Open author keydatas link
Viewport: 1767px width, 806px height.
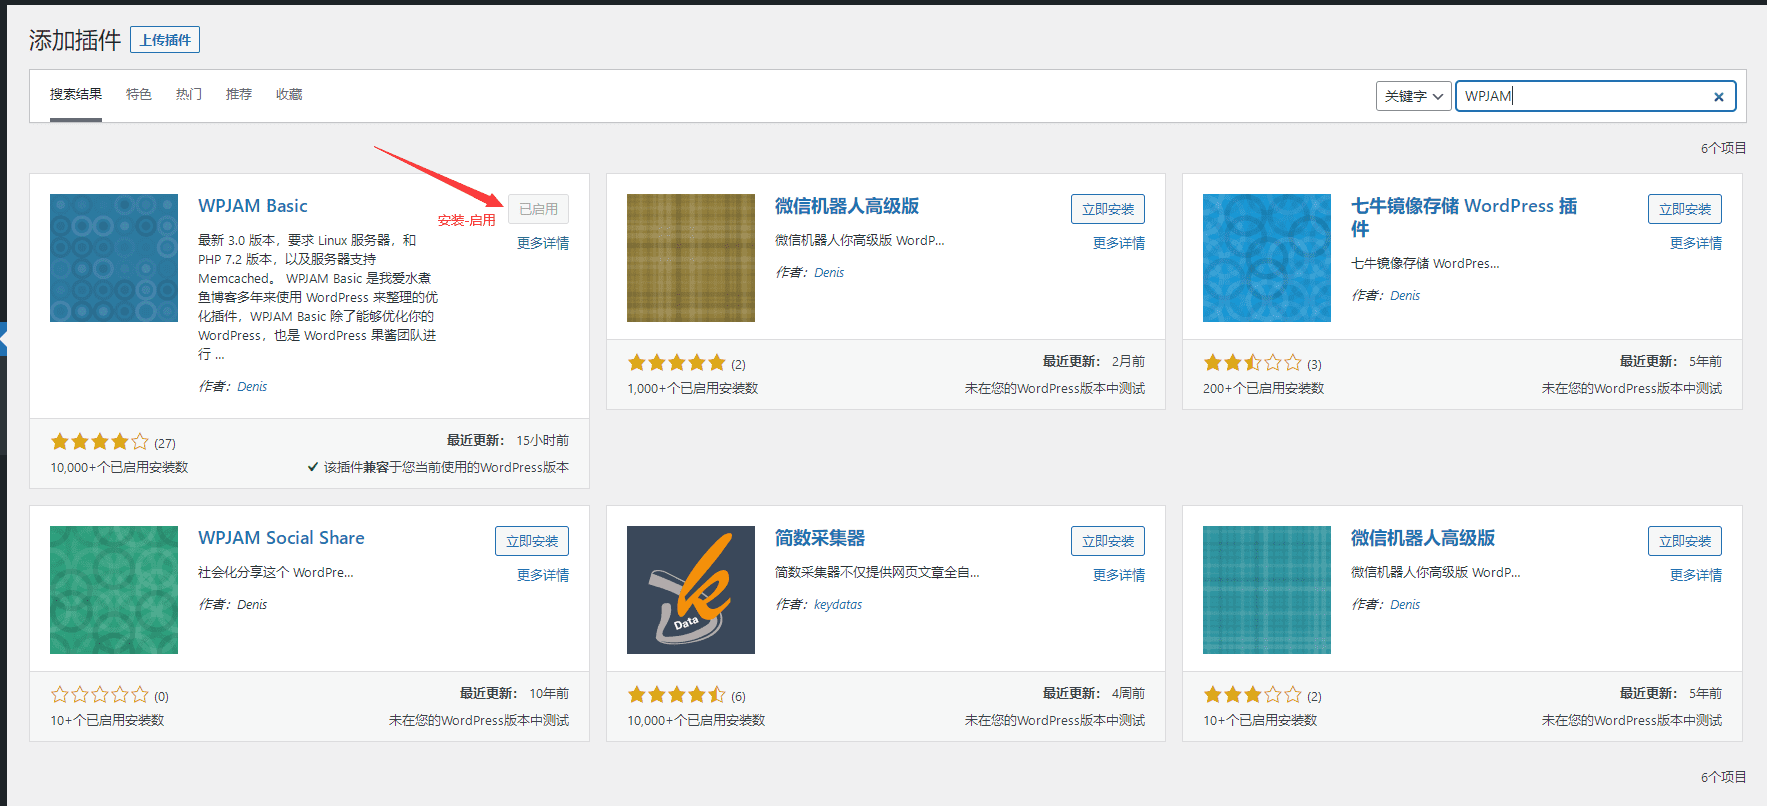[x=838, y=604]
